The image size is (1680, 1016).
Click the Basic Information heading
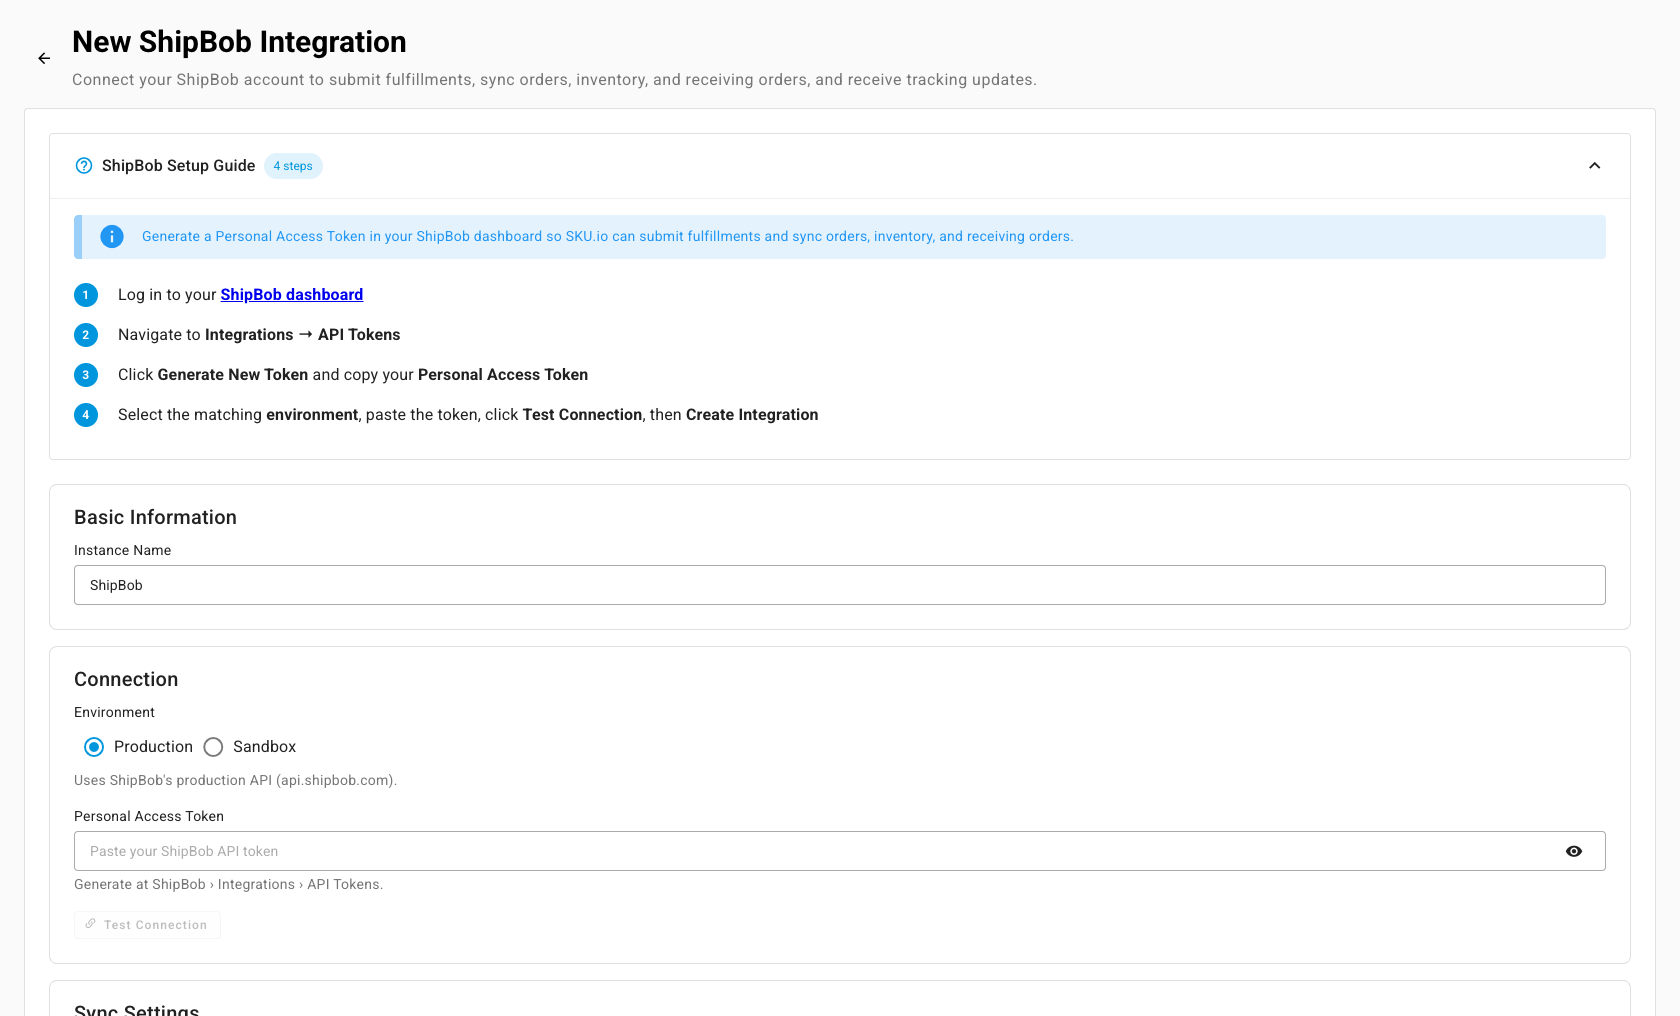155,517
